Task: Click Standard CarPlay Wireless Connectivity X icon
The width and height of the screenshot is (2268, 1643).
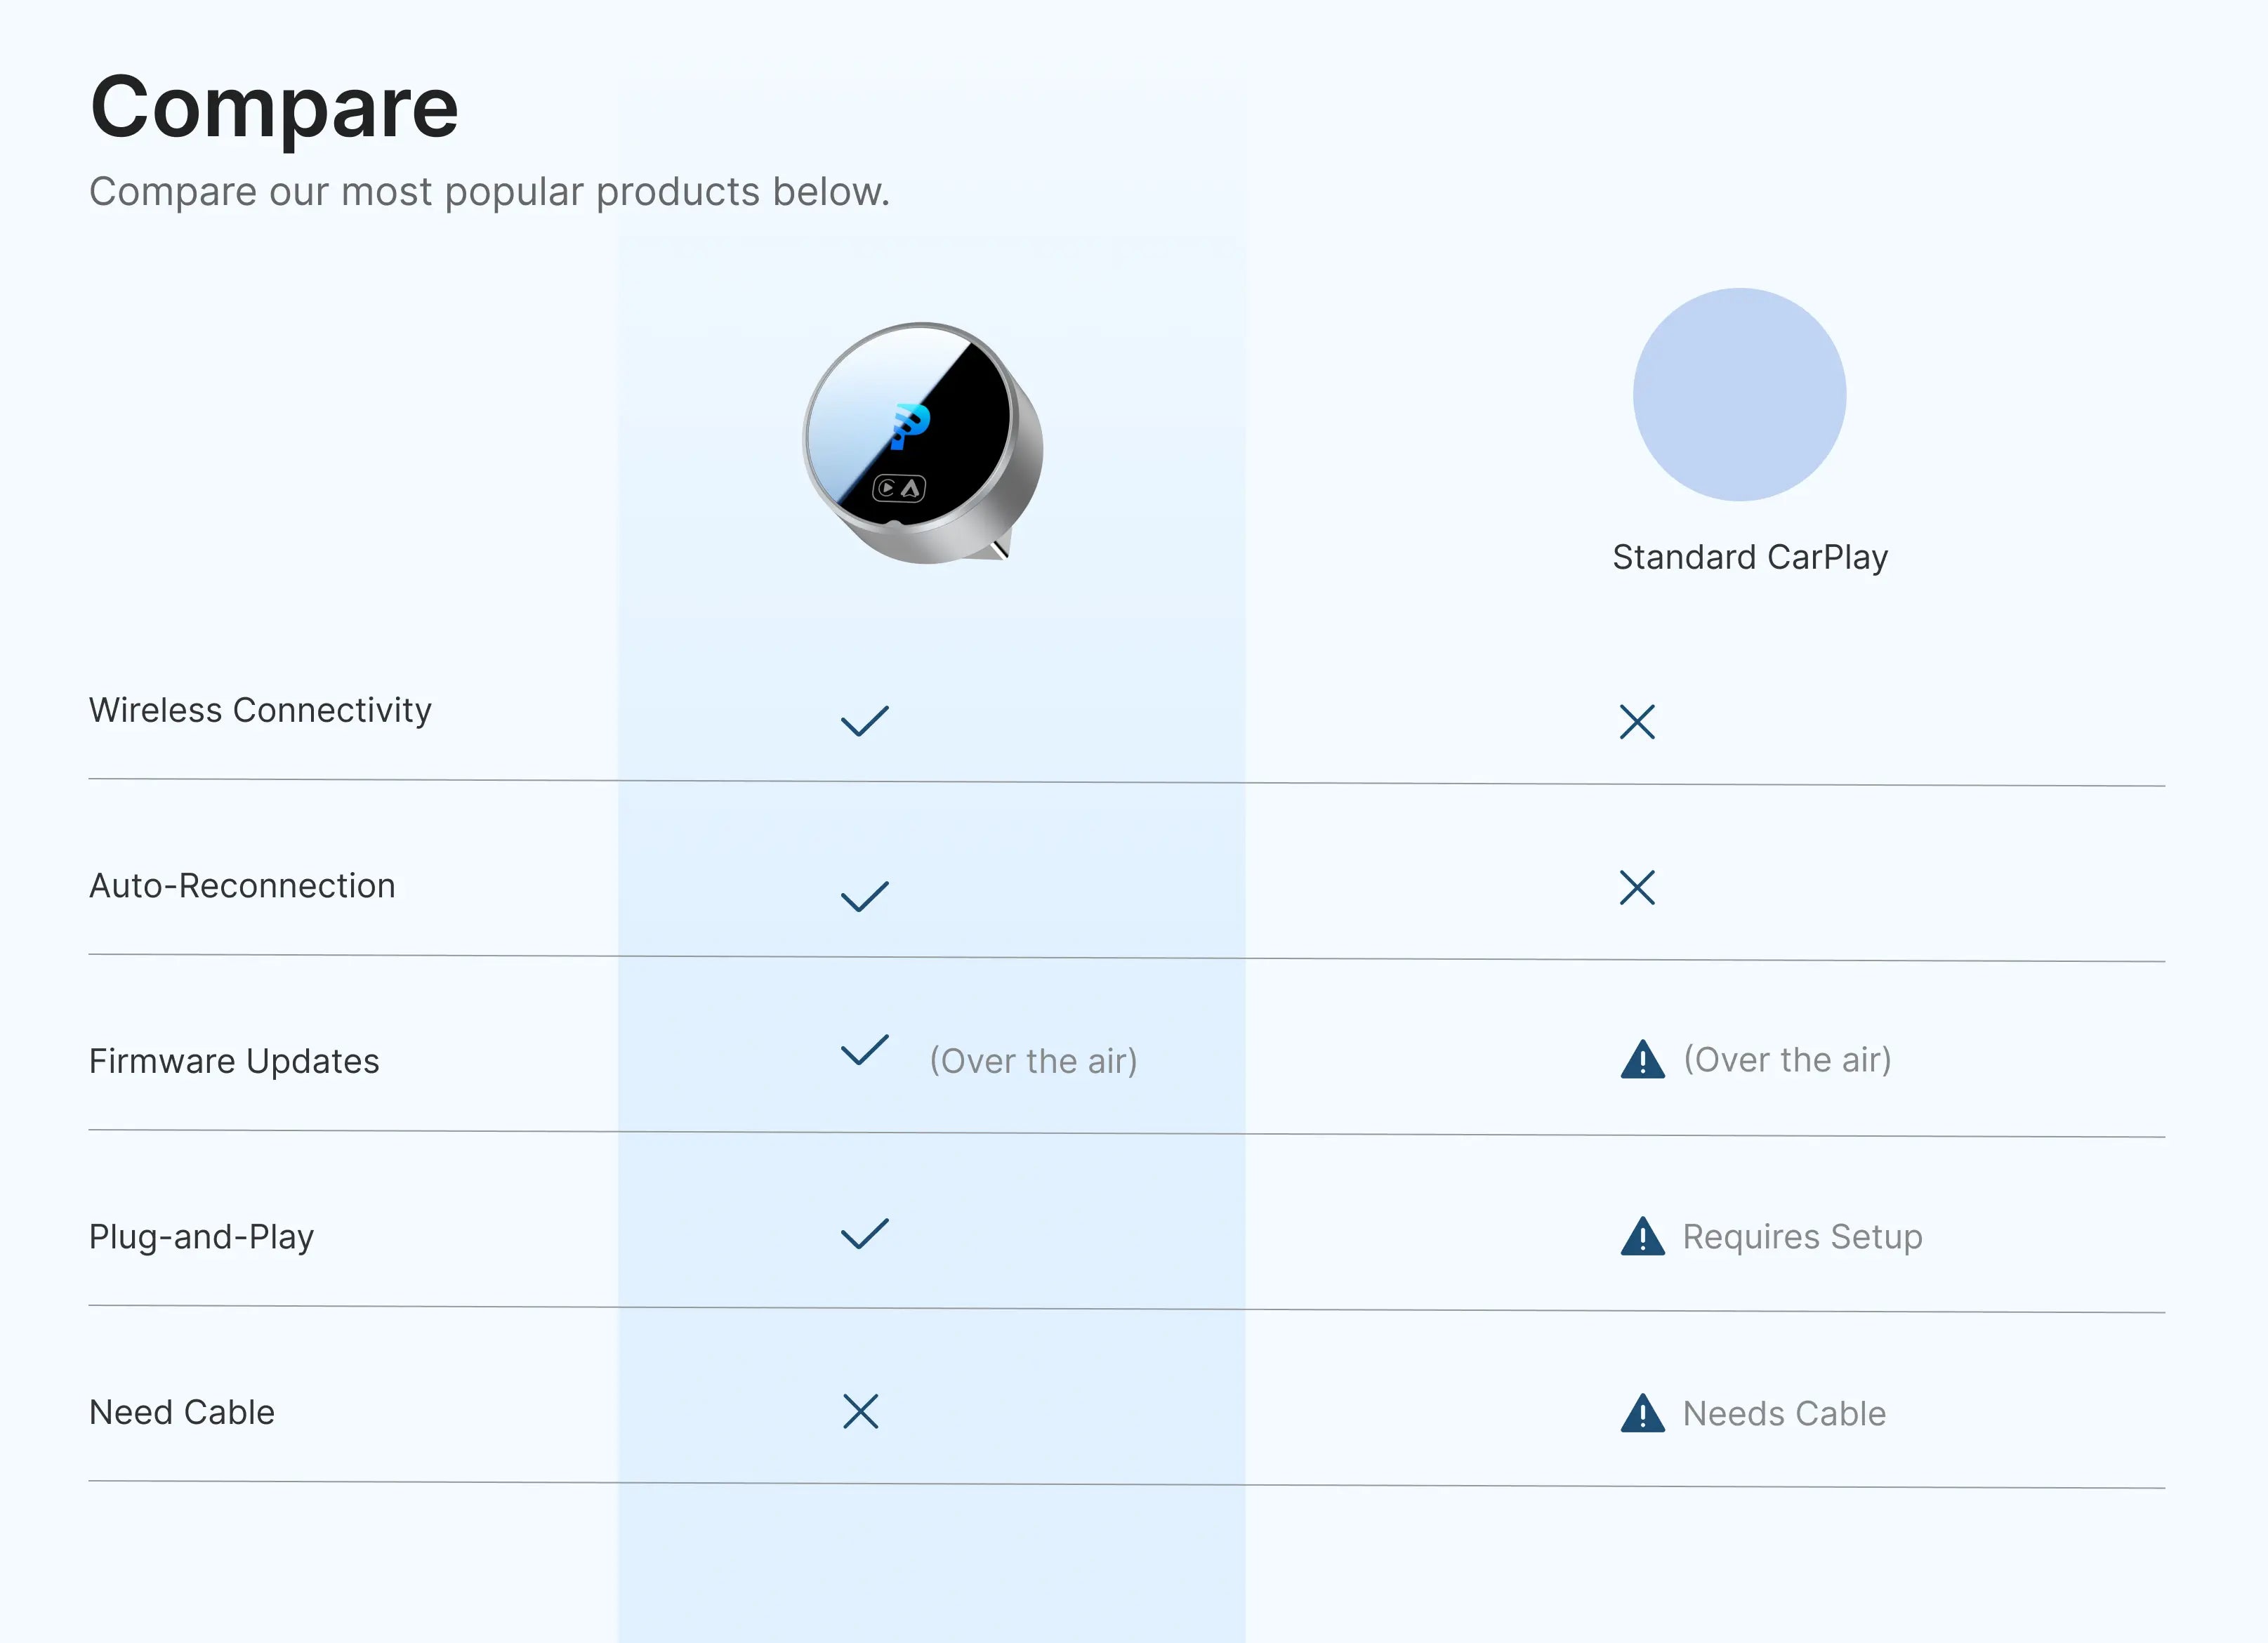Action: [1637, 721]
